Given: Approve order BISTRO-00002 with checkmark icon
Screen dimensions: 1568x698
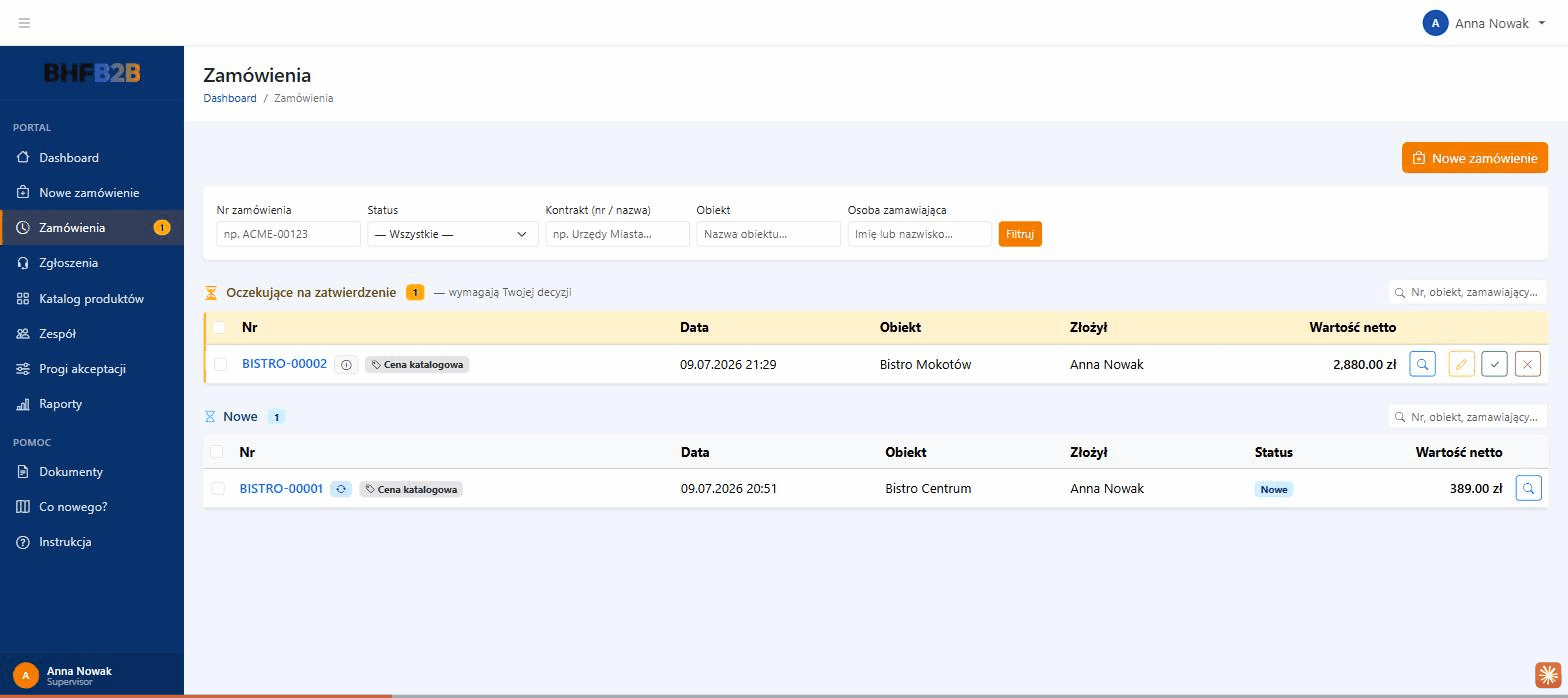Looking at the screenshot, I should pyautogui.click(x=1494, y=364).
